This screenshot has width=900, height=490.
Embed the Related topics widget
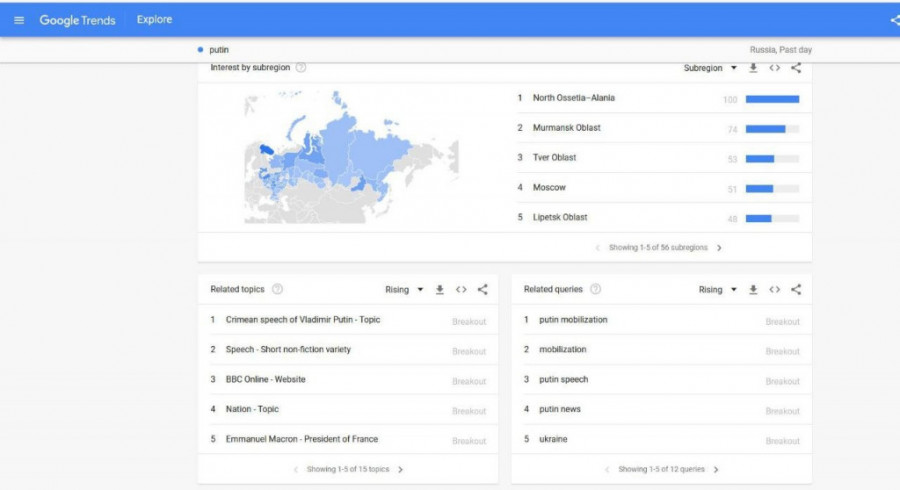click(461, 290)
